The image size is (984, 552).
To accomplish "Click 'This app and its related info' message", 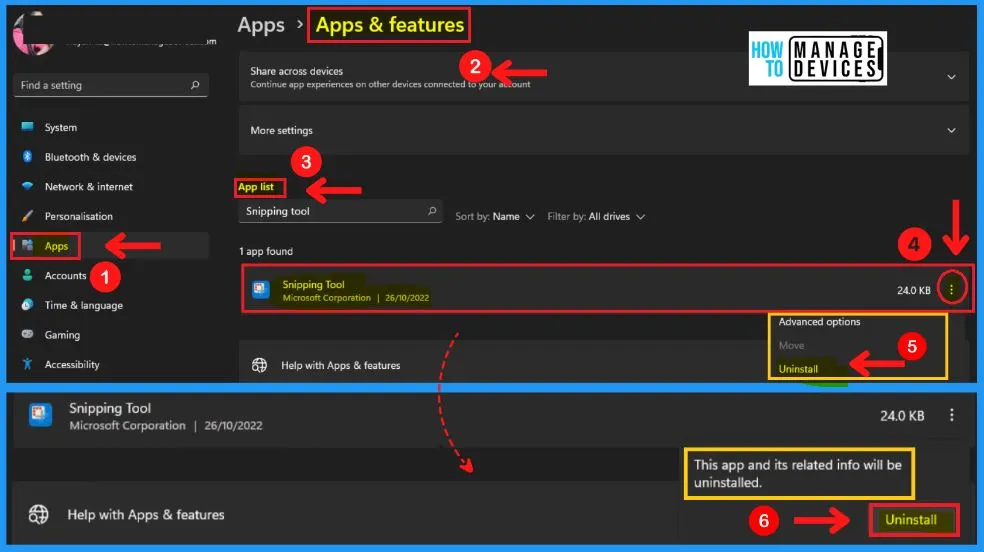I will 798,474.
